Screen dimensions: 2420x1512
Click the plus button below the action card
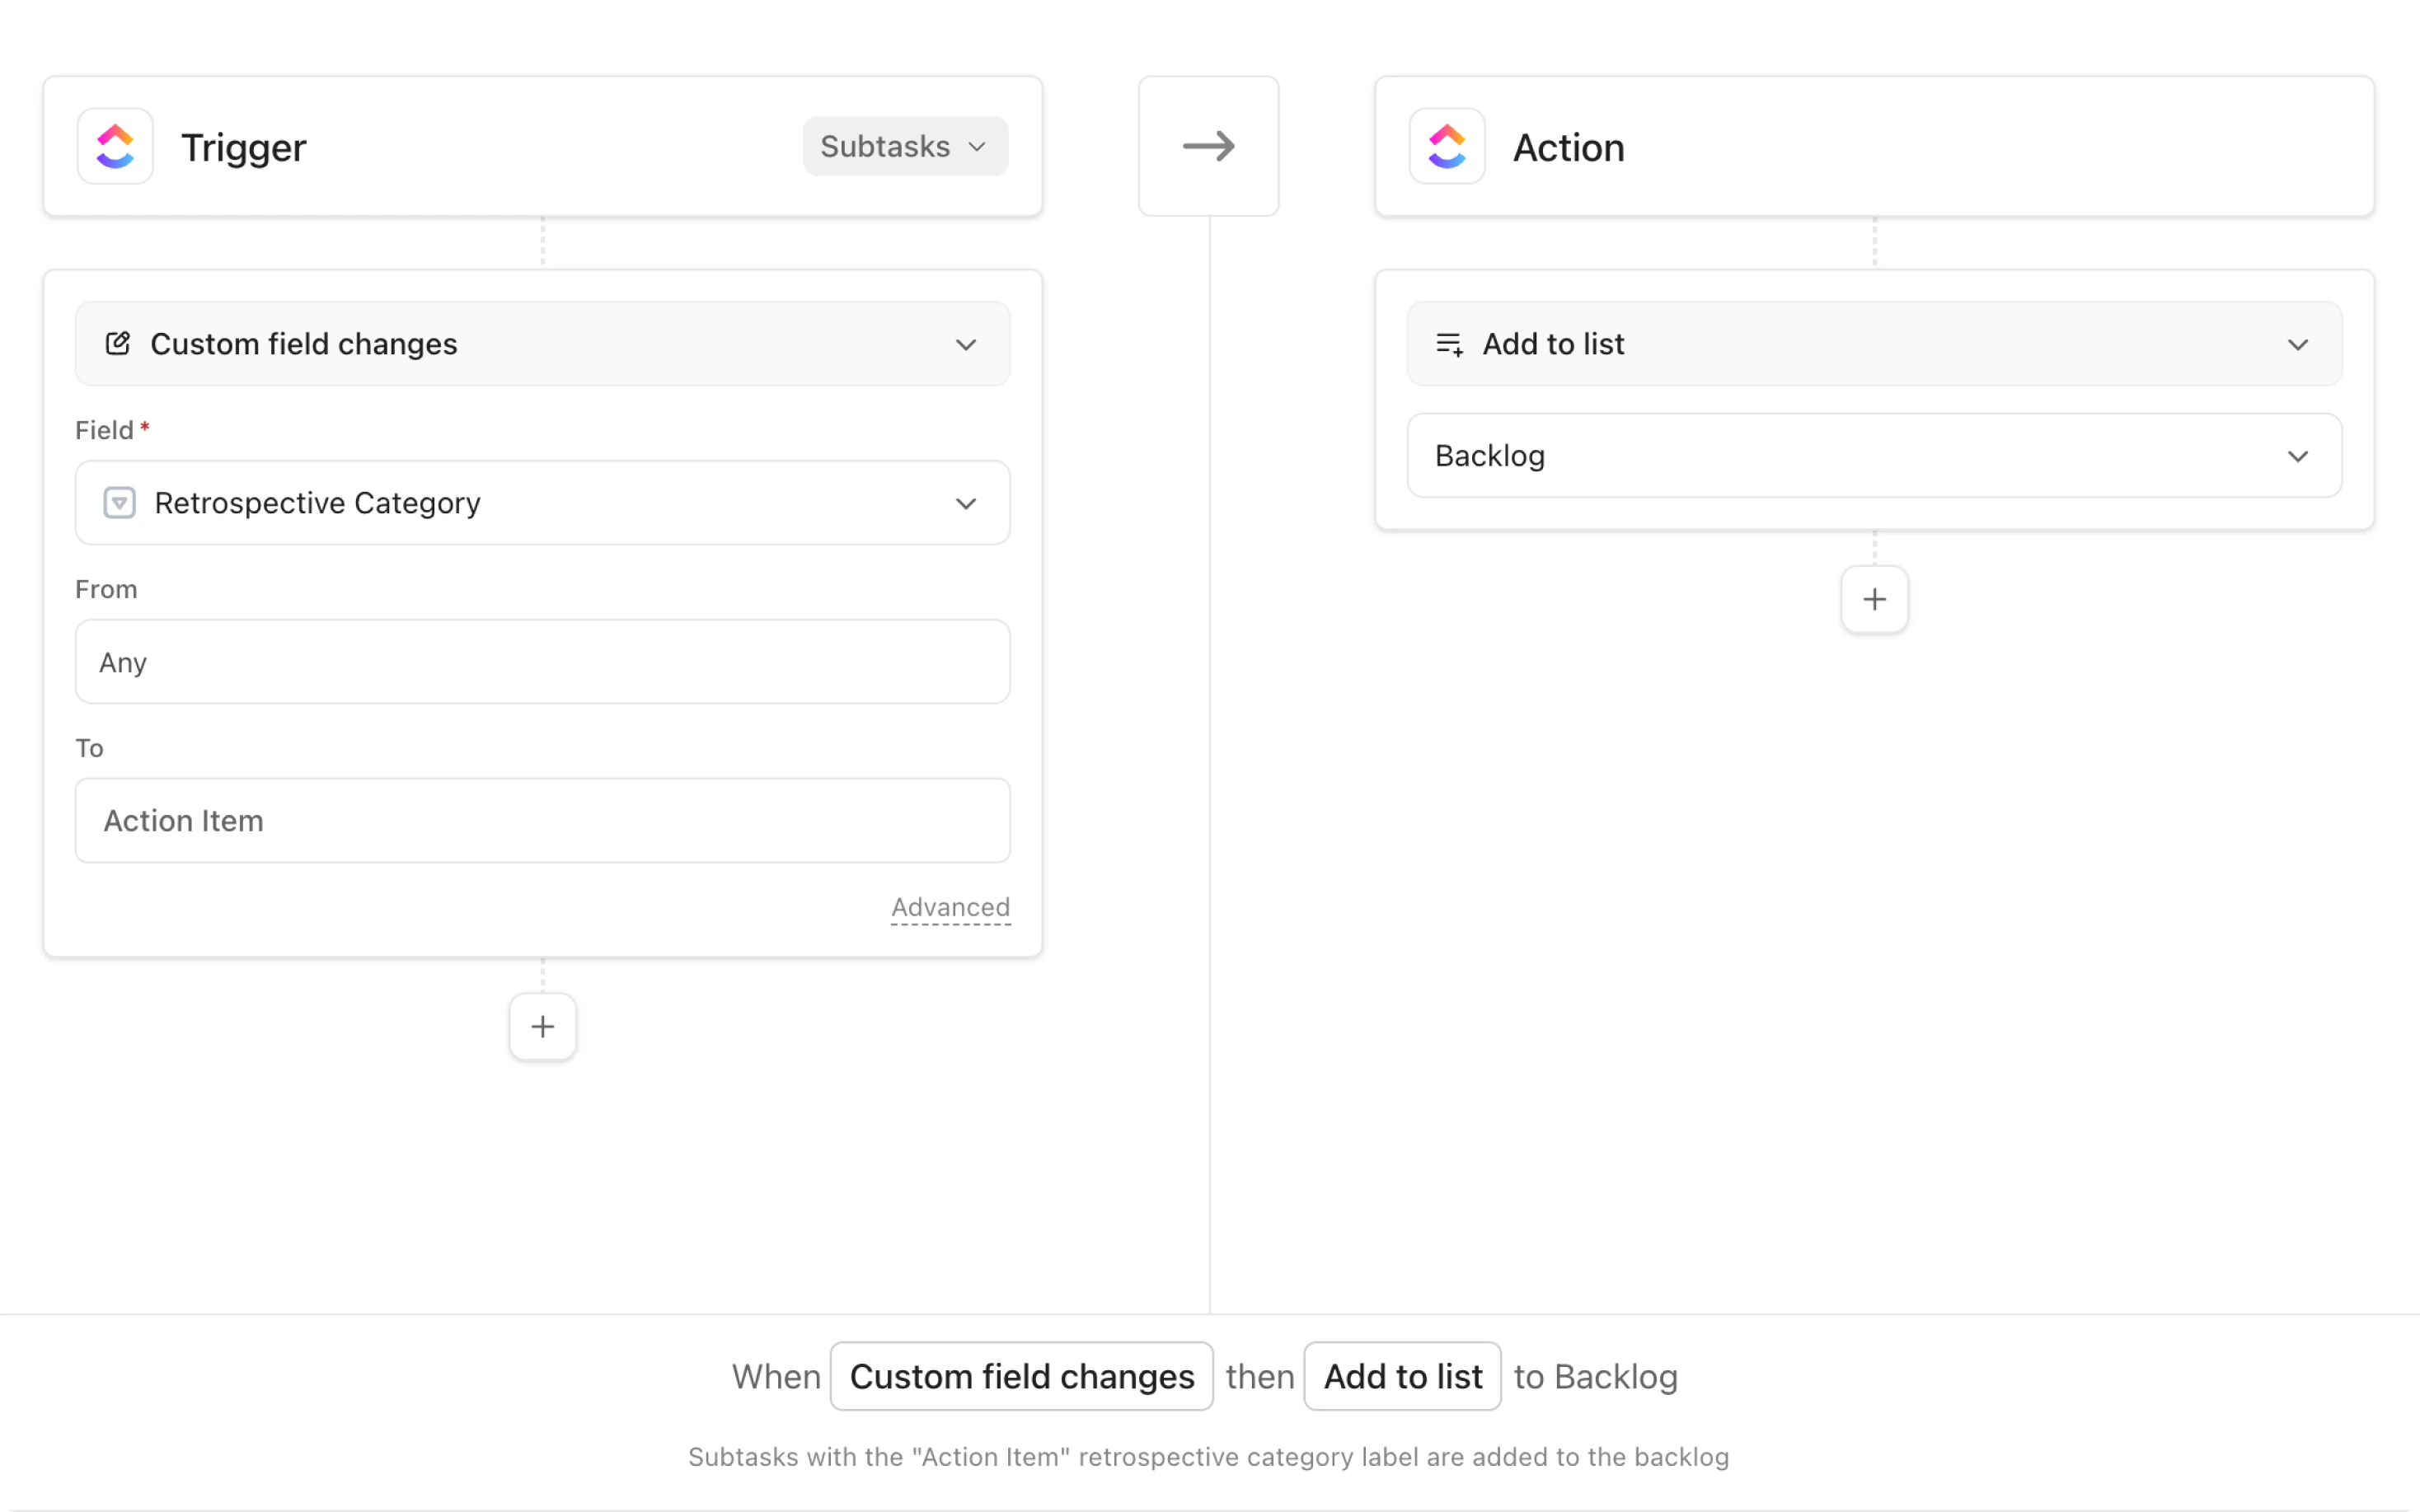pyautogui.click(x=1874, y=599)
